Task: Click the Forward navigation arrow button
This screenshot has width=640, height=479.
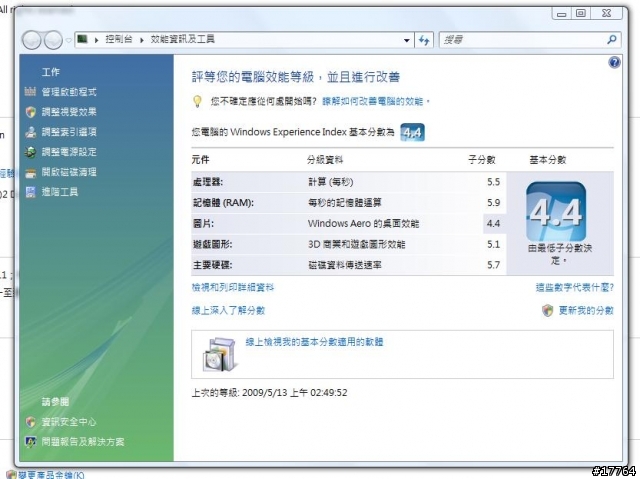Action: pos(53,40)
